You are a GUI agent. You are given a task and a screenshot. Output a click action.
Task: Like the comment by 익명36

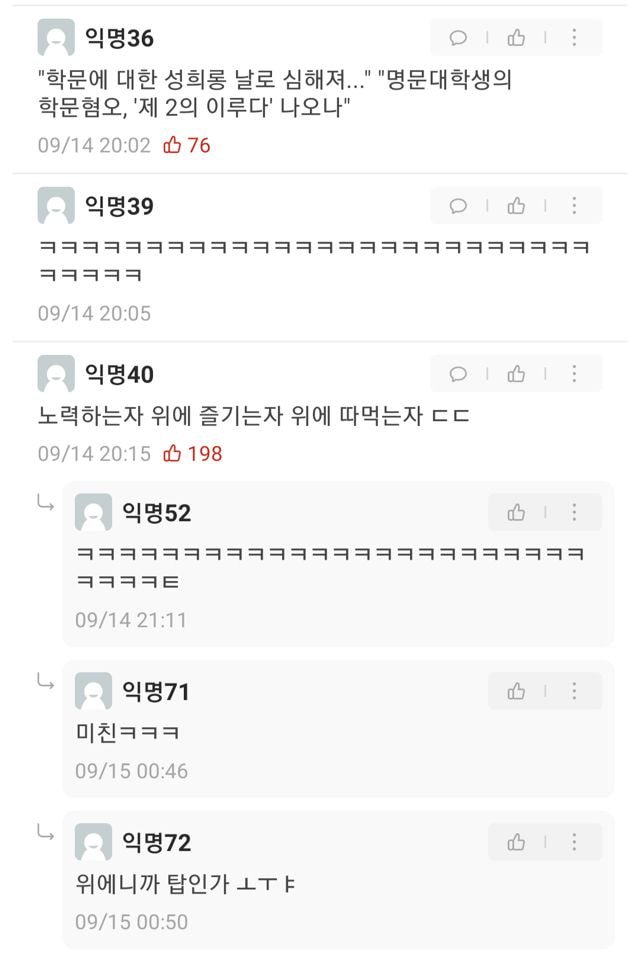pos(516,38)
